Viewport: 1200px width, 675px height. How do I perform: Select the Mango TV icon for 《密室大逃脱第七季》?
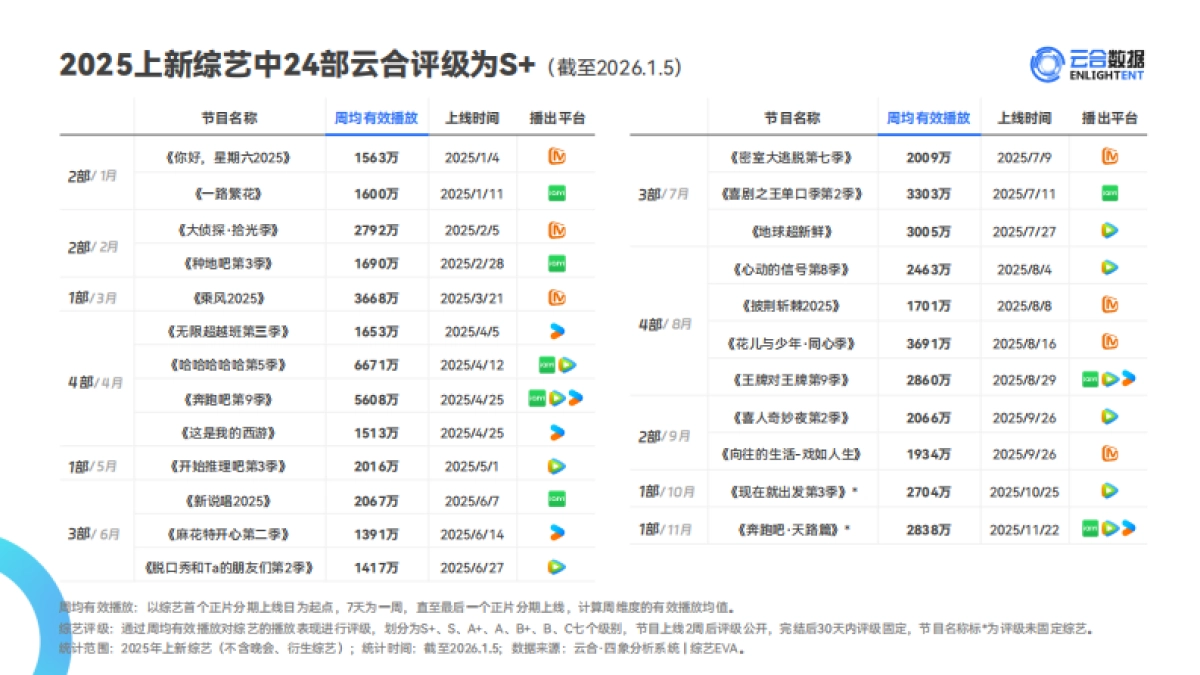coord(1110,157)
